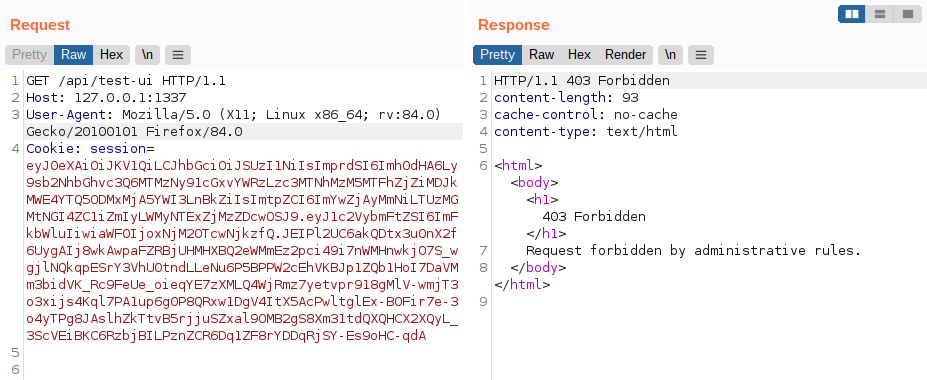Open the Hex tab in Request panel

coord(111,55)
